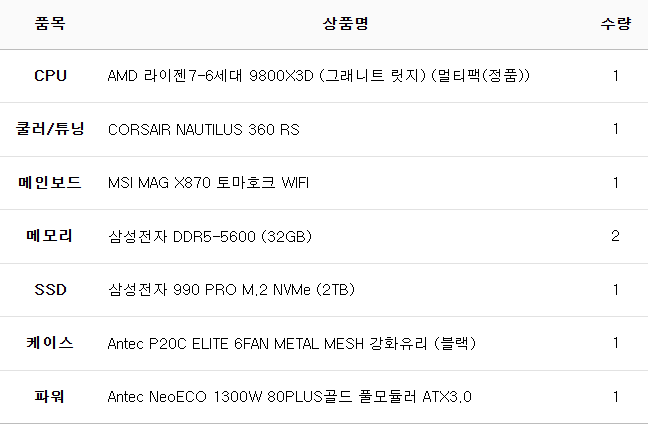The image size is (648, 429).
Task: Select the CPU category label
Action: pyautogui.click(x=50, y=76)
